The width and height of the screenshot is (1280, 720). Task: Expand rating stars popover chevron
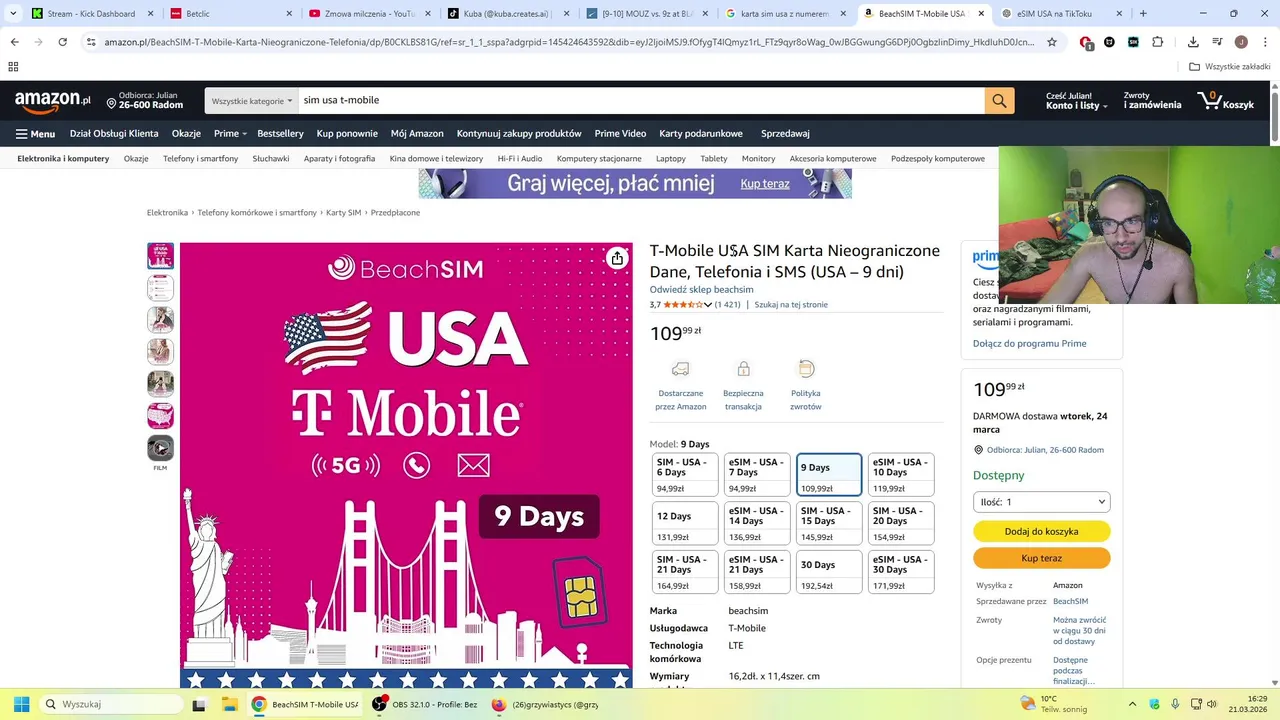[x=708, y=305]
